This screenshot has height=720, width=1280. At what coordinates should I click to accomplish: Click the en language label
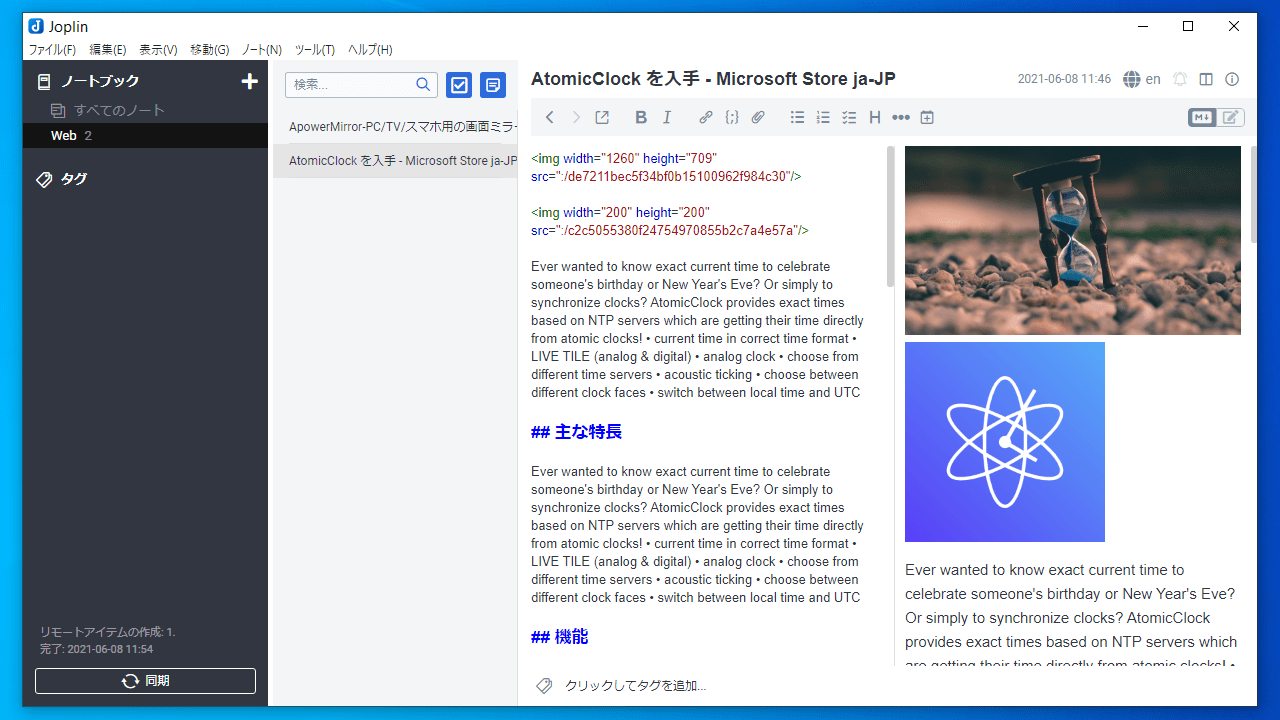1153,79
